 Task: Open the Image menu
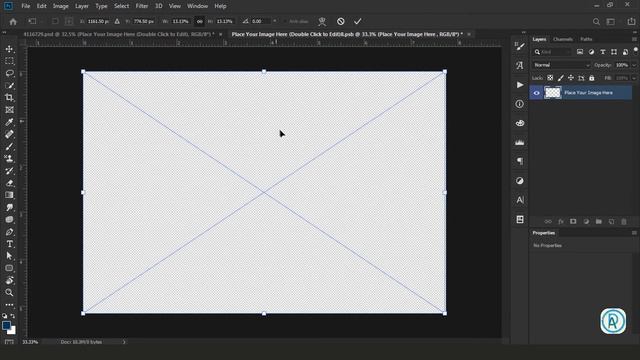click(61, 6)
